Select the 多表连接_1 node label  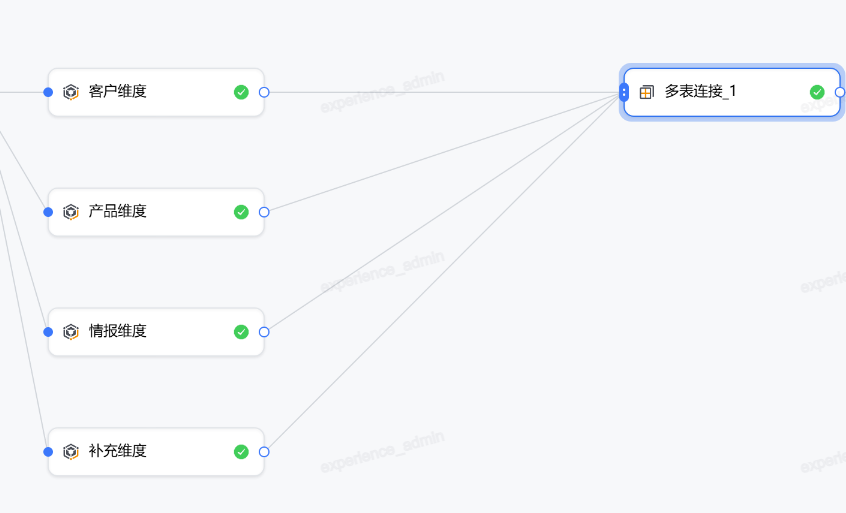701,92
